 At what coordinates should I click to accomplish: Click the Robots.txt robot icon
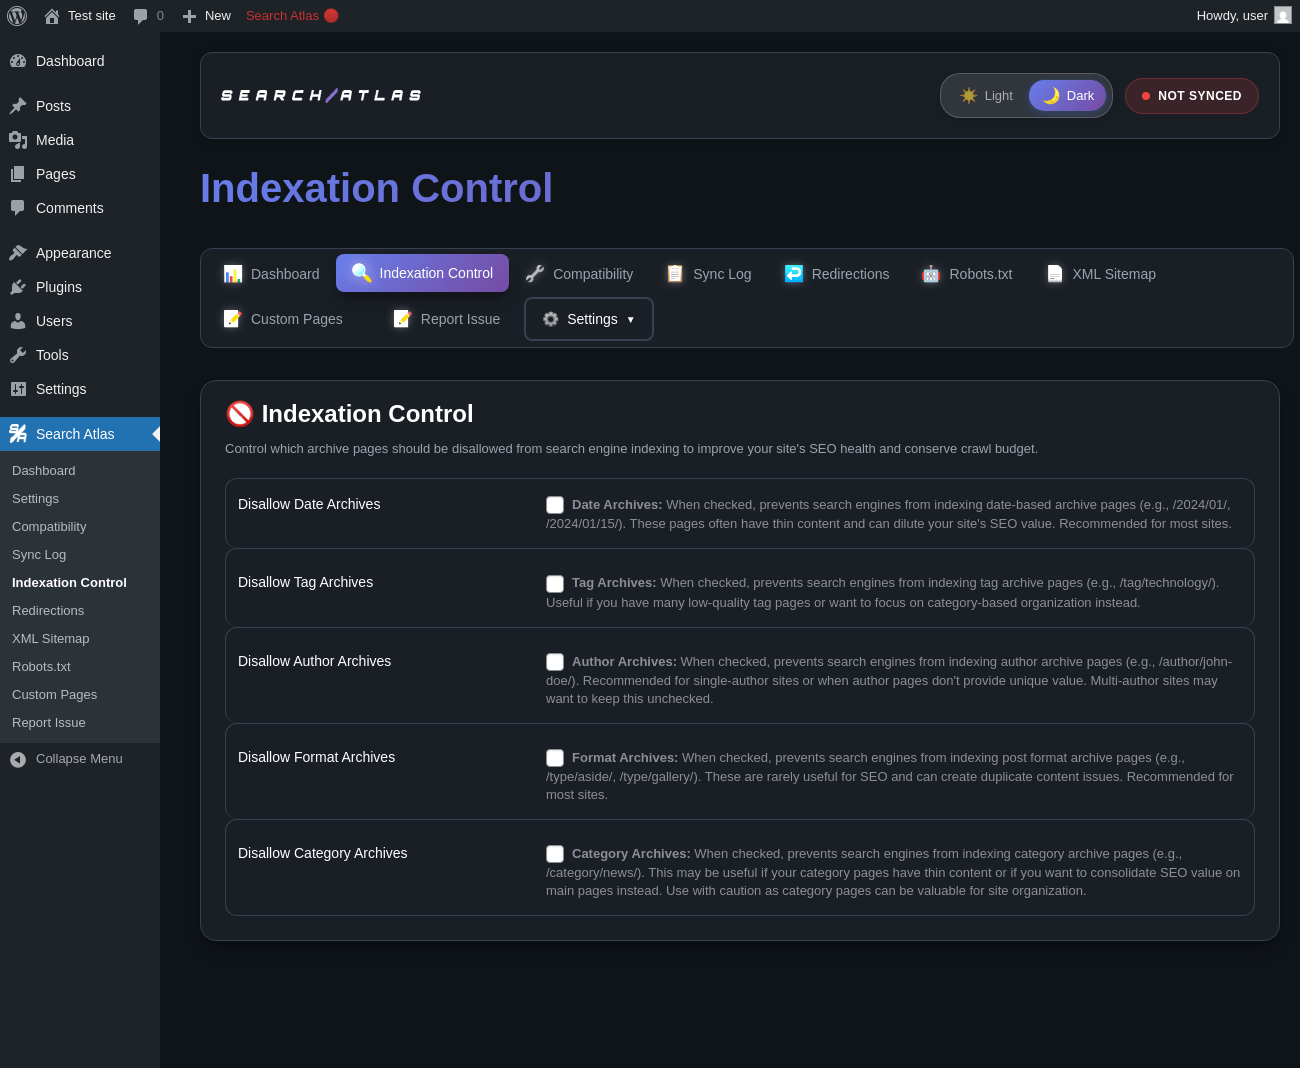coord(931,274)
